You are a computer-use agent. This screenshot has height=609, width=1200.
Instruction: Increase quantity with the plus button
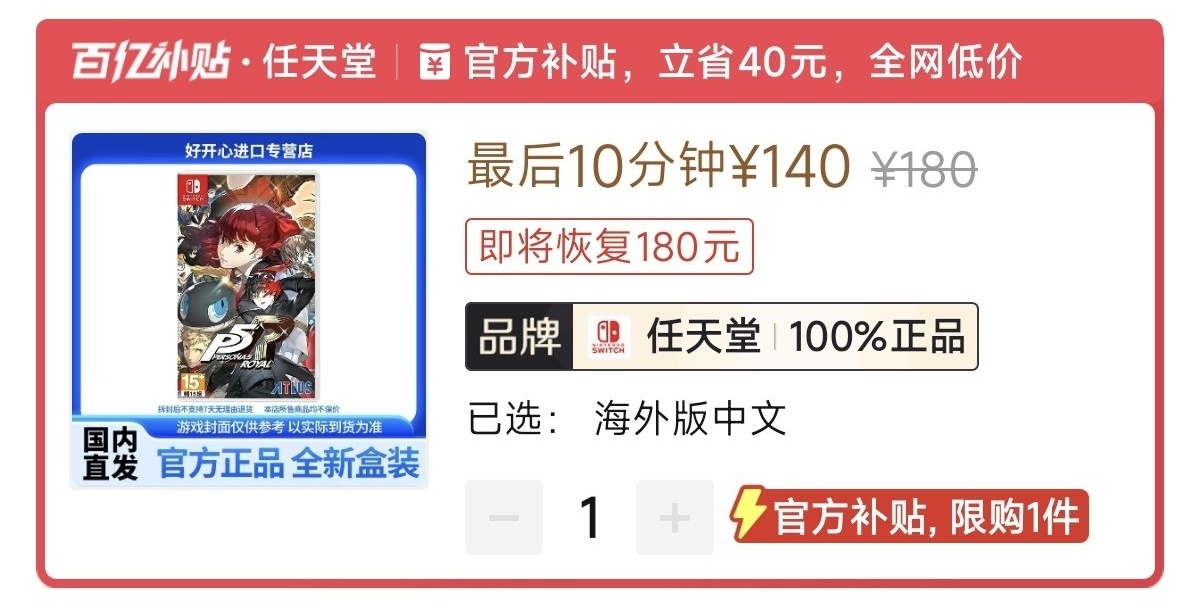tap(675, 517)
